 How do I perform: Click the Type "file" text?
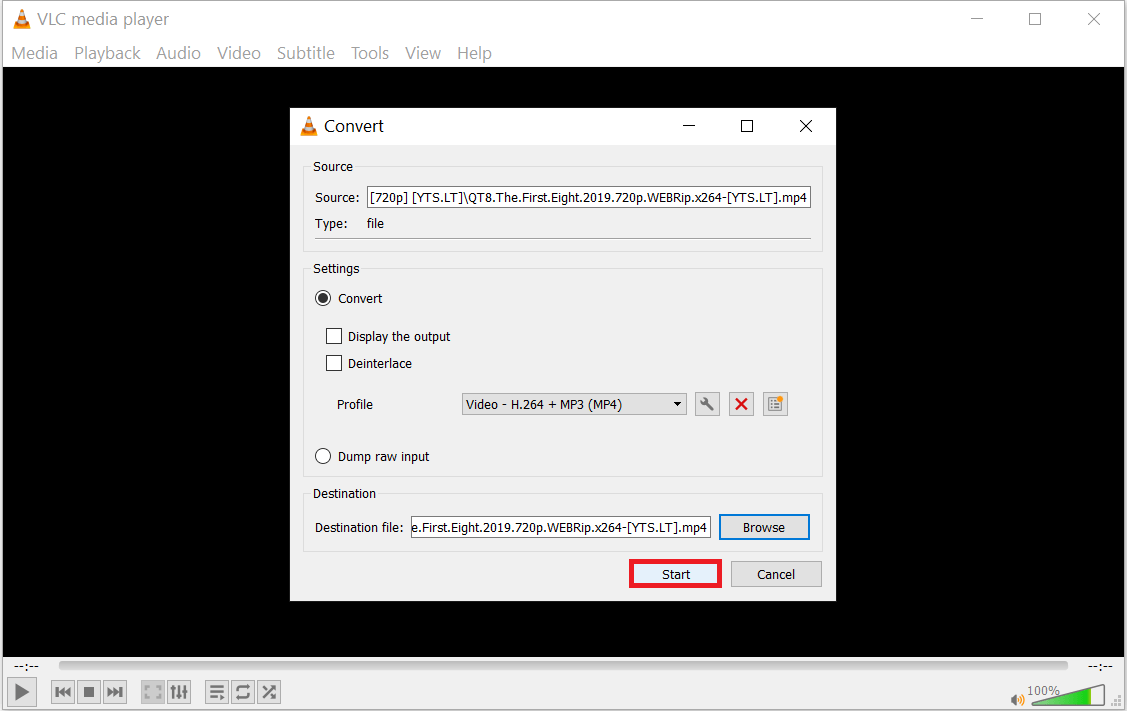(x=375, y=224)
